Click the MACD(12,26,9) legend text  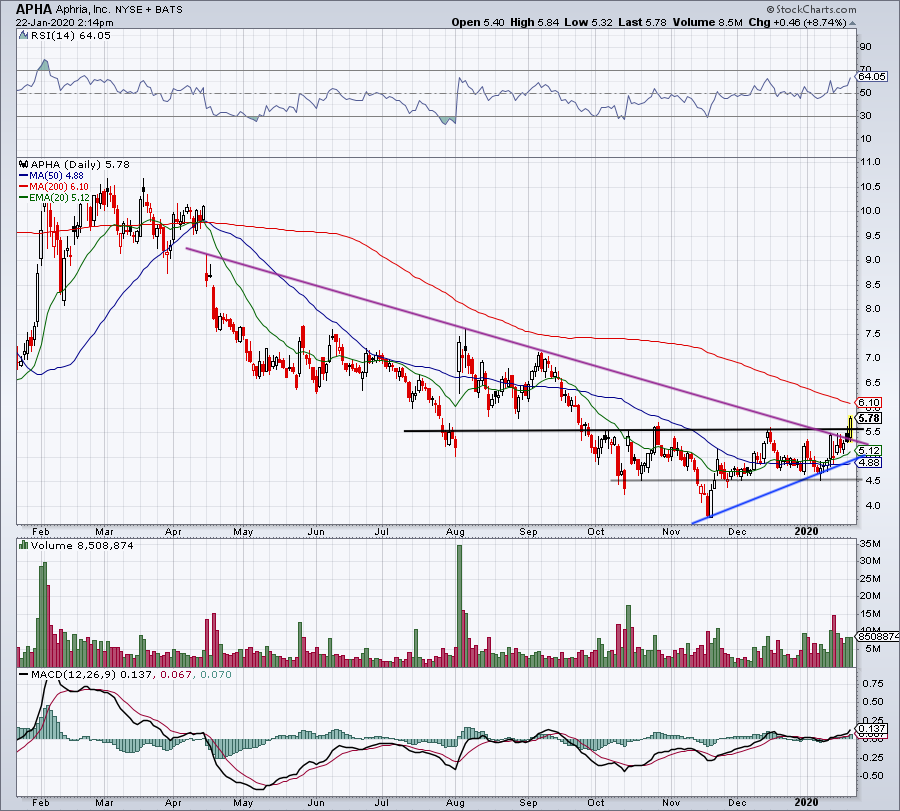point(71,674)
